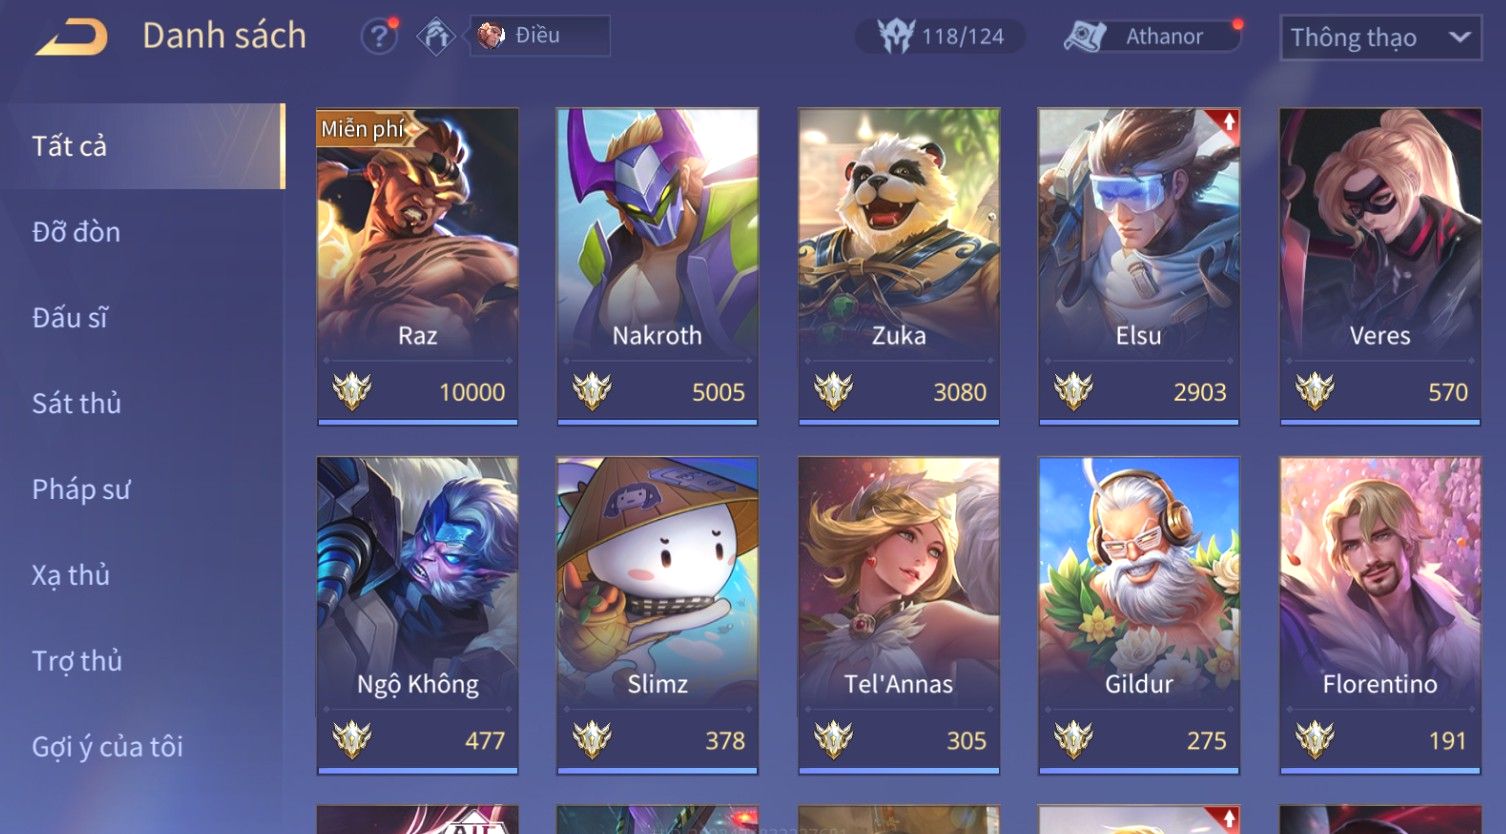Open the help question mark icon
Screen dimensions: 1506x834
coord(379,37)
